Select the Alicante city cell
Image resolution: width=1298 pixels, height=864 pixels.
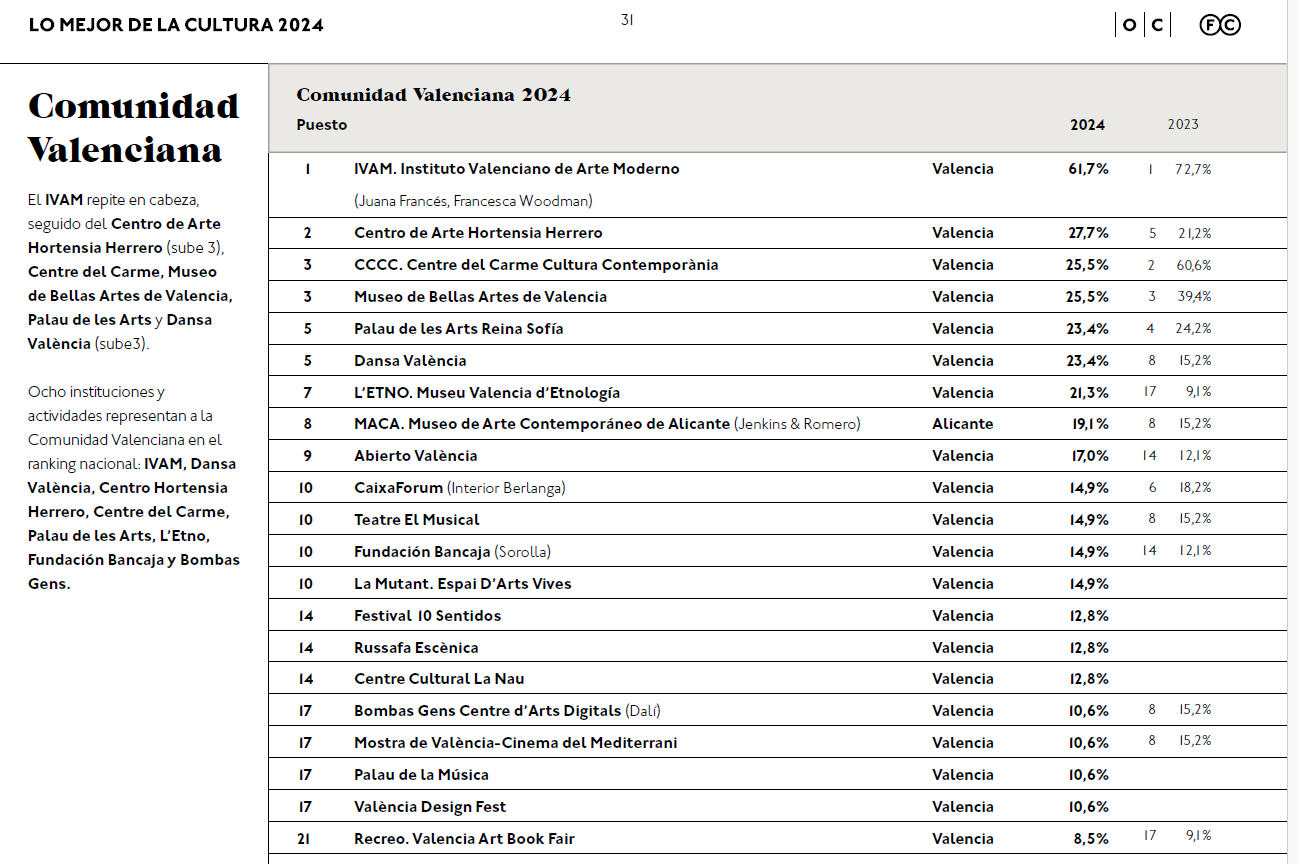tap(962, 424)
